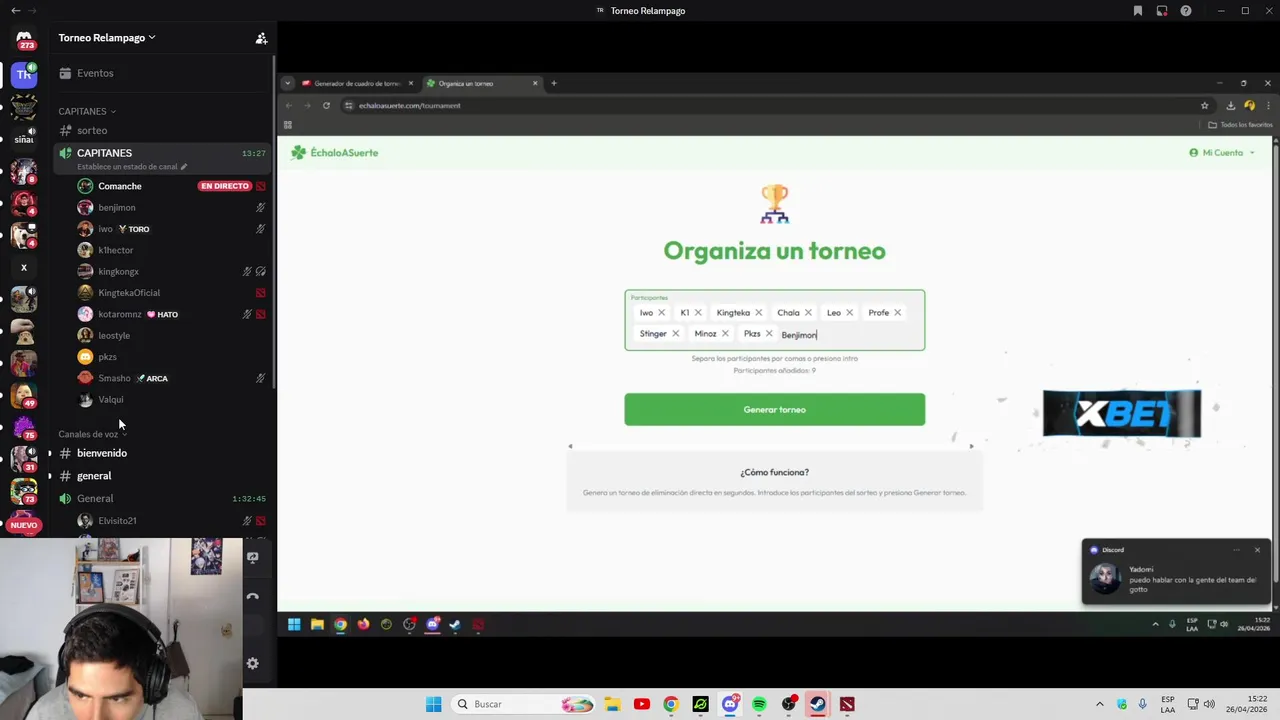This screenshot has width=1280, height=720.
Task: Collapse the Canales de voz category
Action: pyautogui.click(x=92, y=434)
